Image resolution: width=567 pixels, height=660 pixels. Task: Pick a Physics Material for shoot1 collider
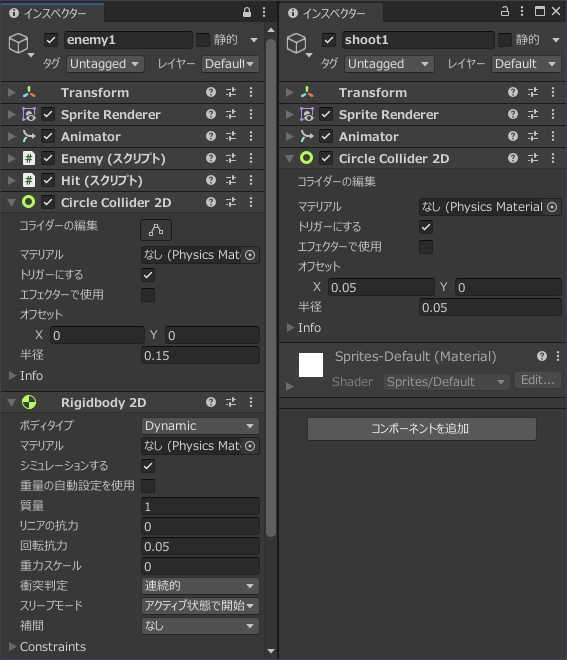click(552, 207)
